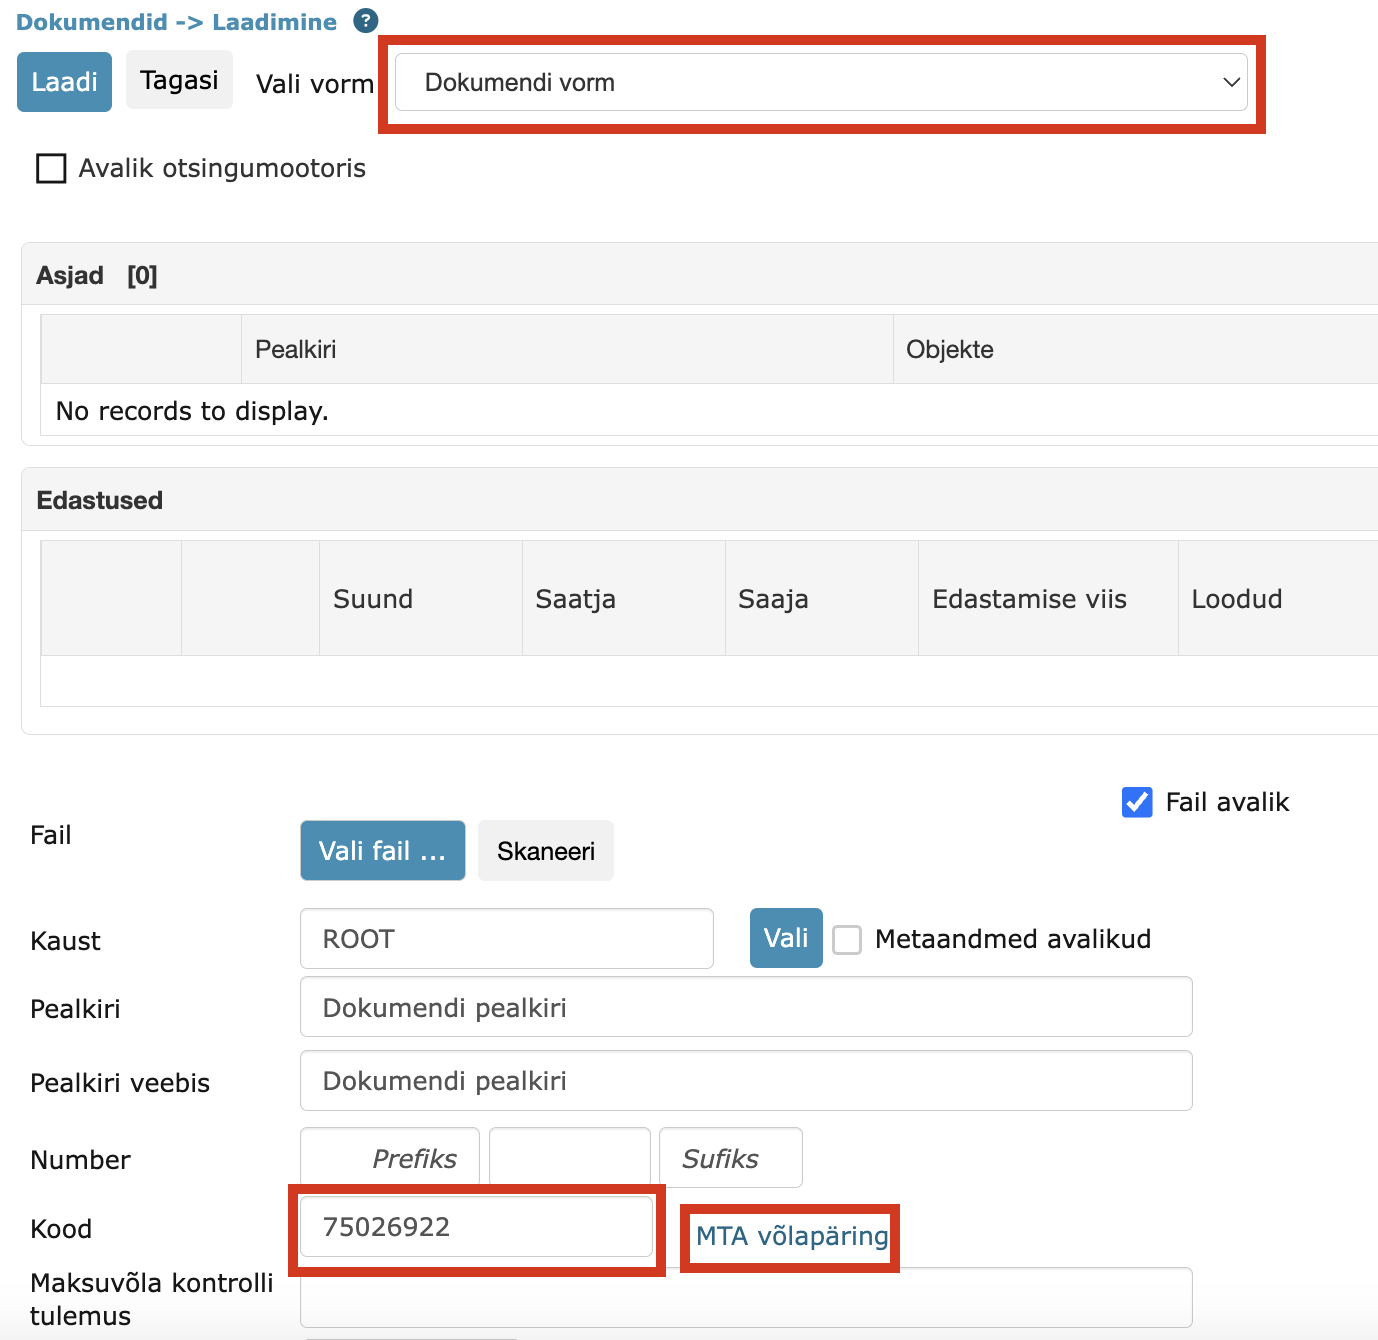
Task: Toggle Metaandmed avalikud checkbox
Action: click(847, 940)
